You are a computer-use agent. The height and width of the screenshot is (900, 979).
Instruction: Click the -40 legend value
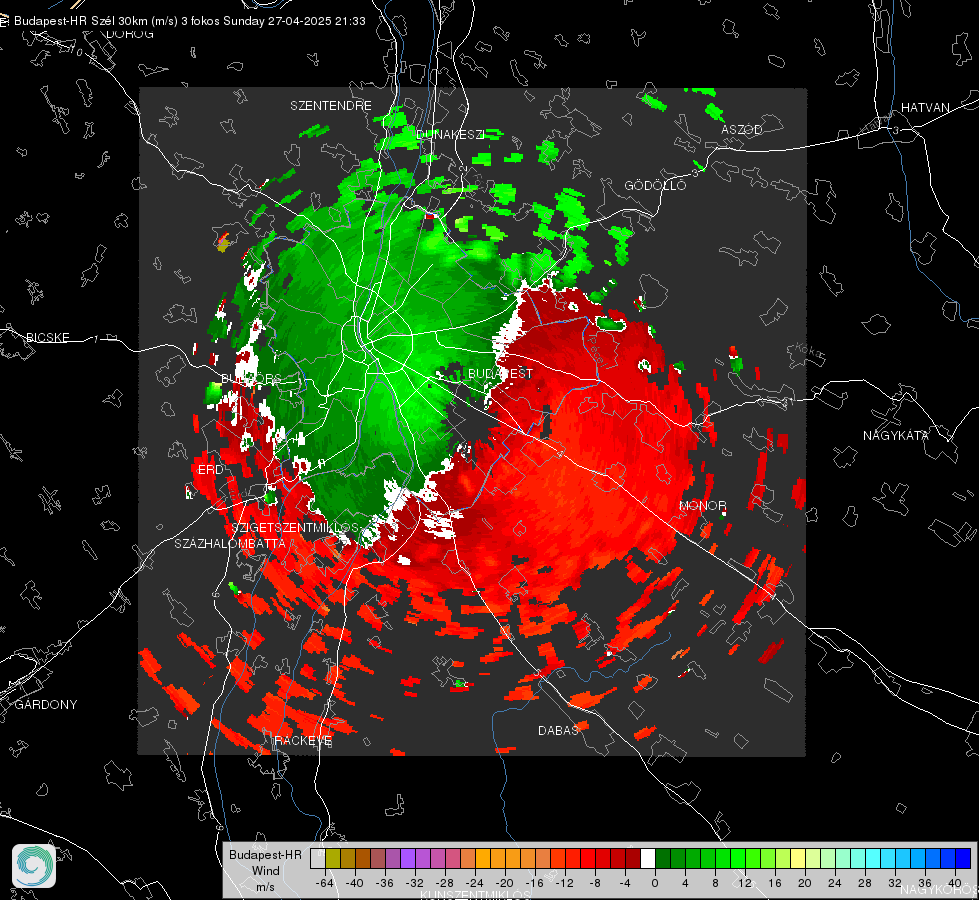point(355,883)
